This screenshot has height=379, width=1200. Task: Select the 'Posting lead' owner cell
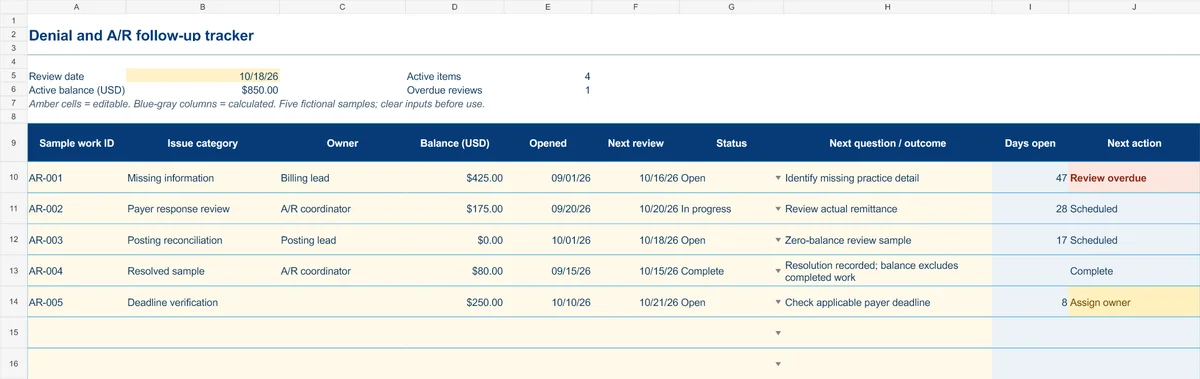(343, 240)
